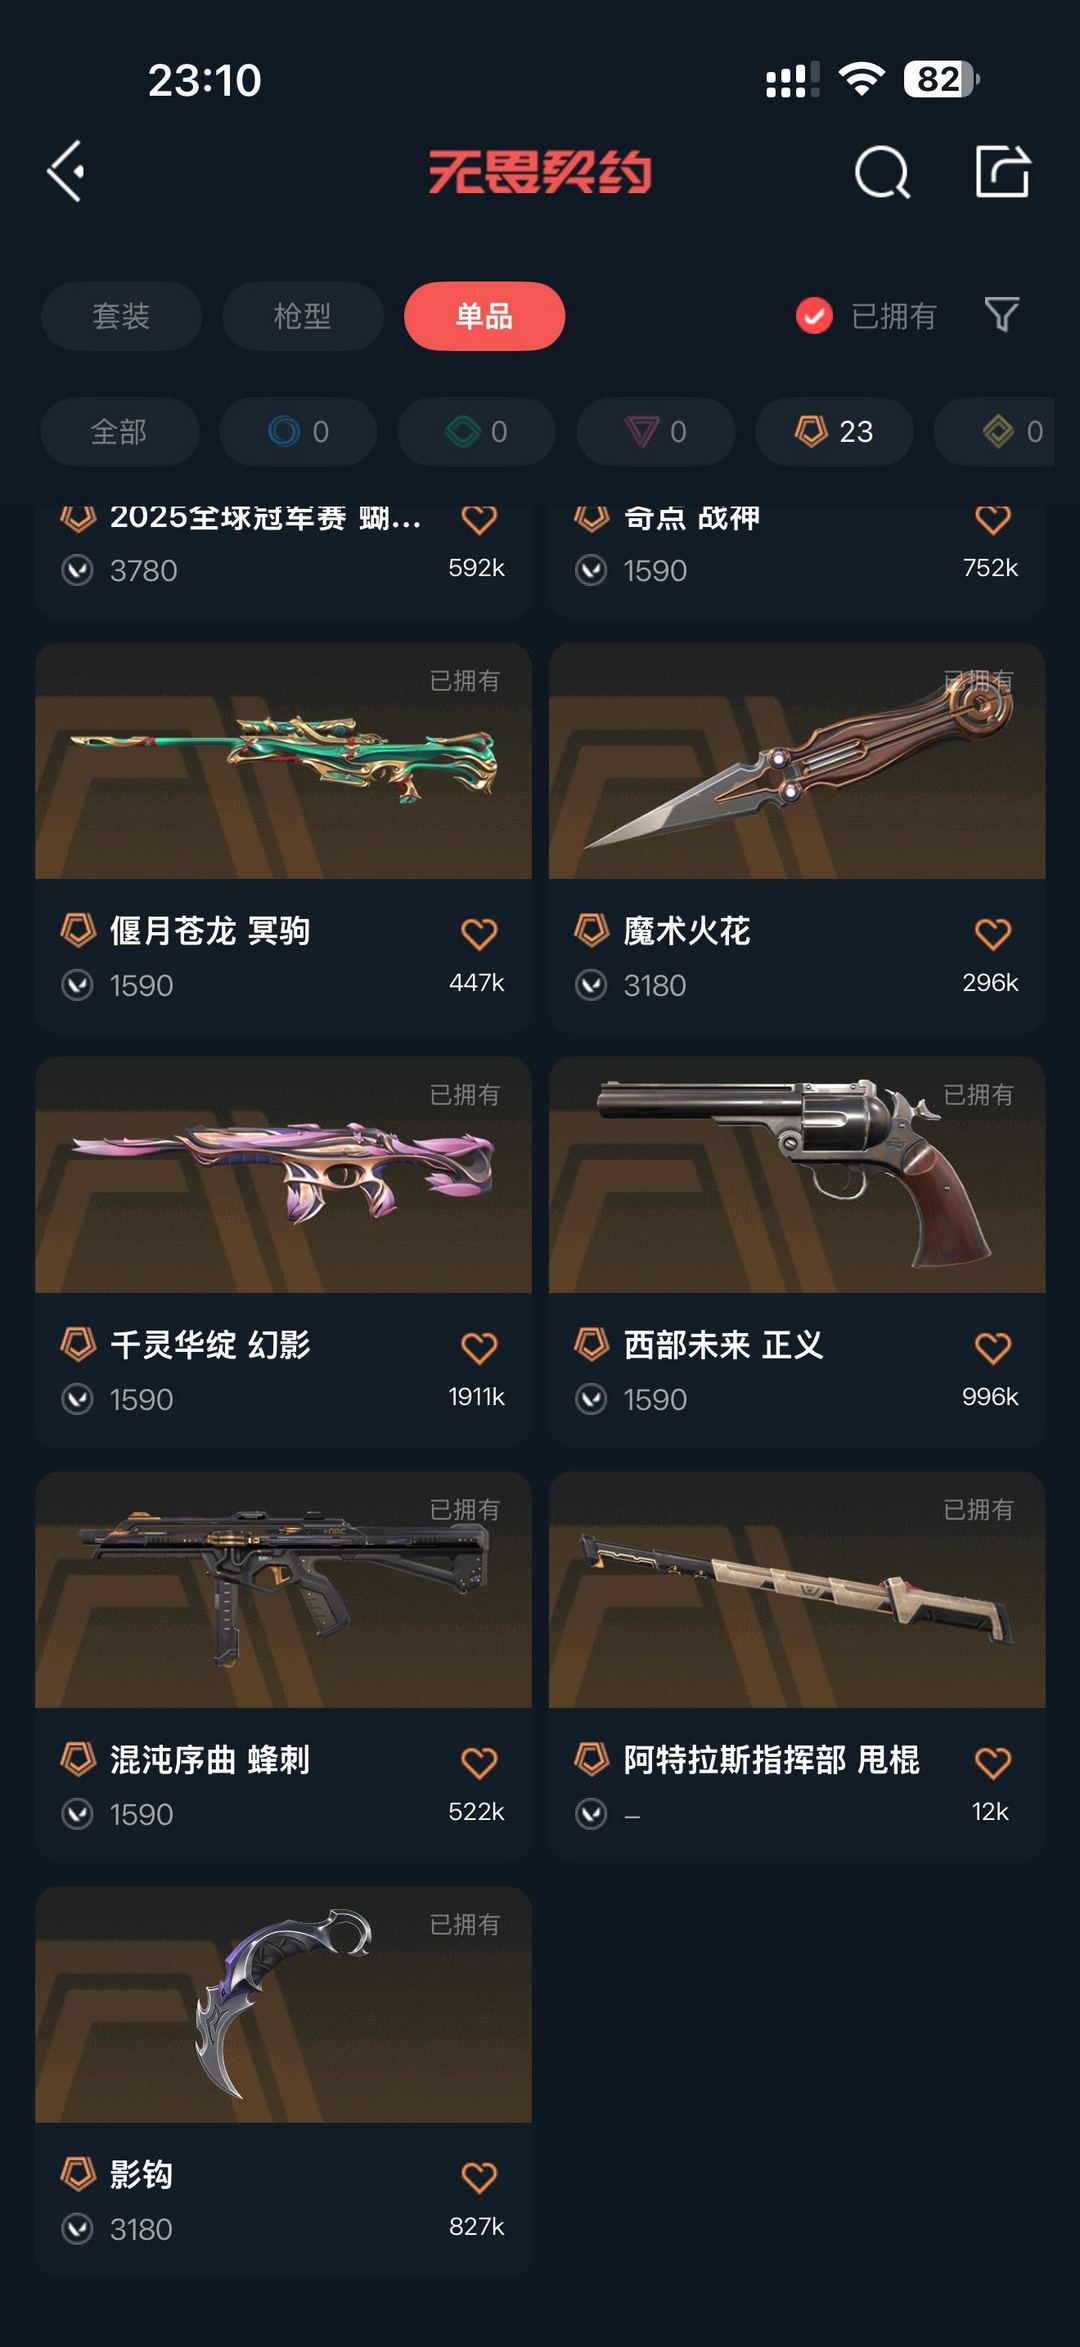Tap the share icon at top right
The height and width of the screenshot is (2347, 1080).
click(1003, 171)
